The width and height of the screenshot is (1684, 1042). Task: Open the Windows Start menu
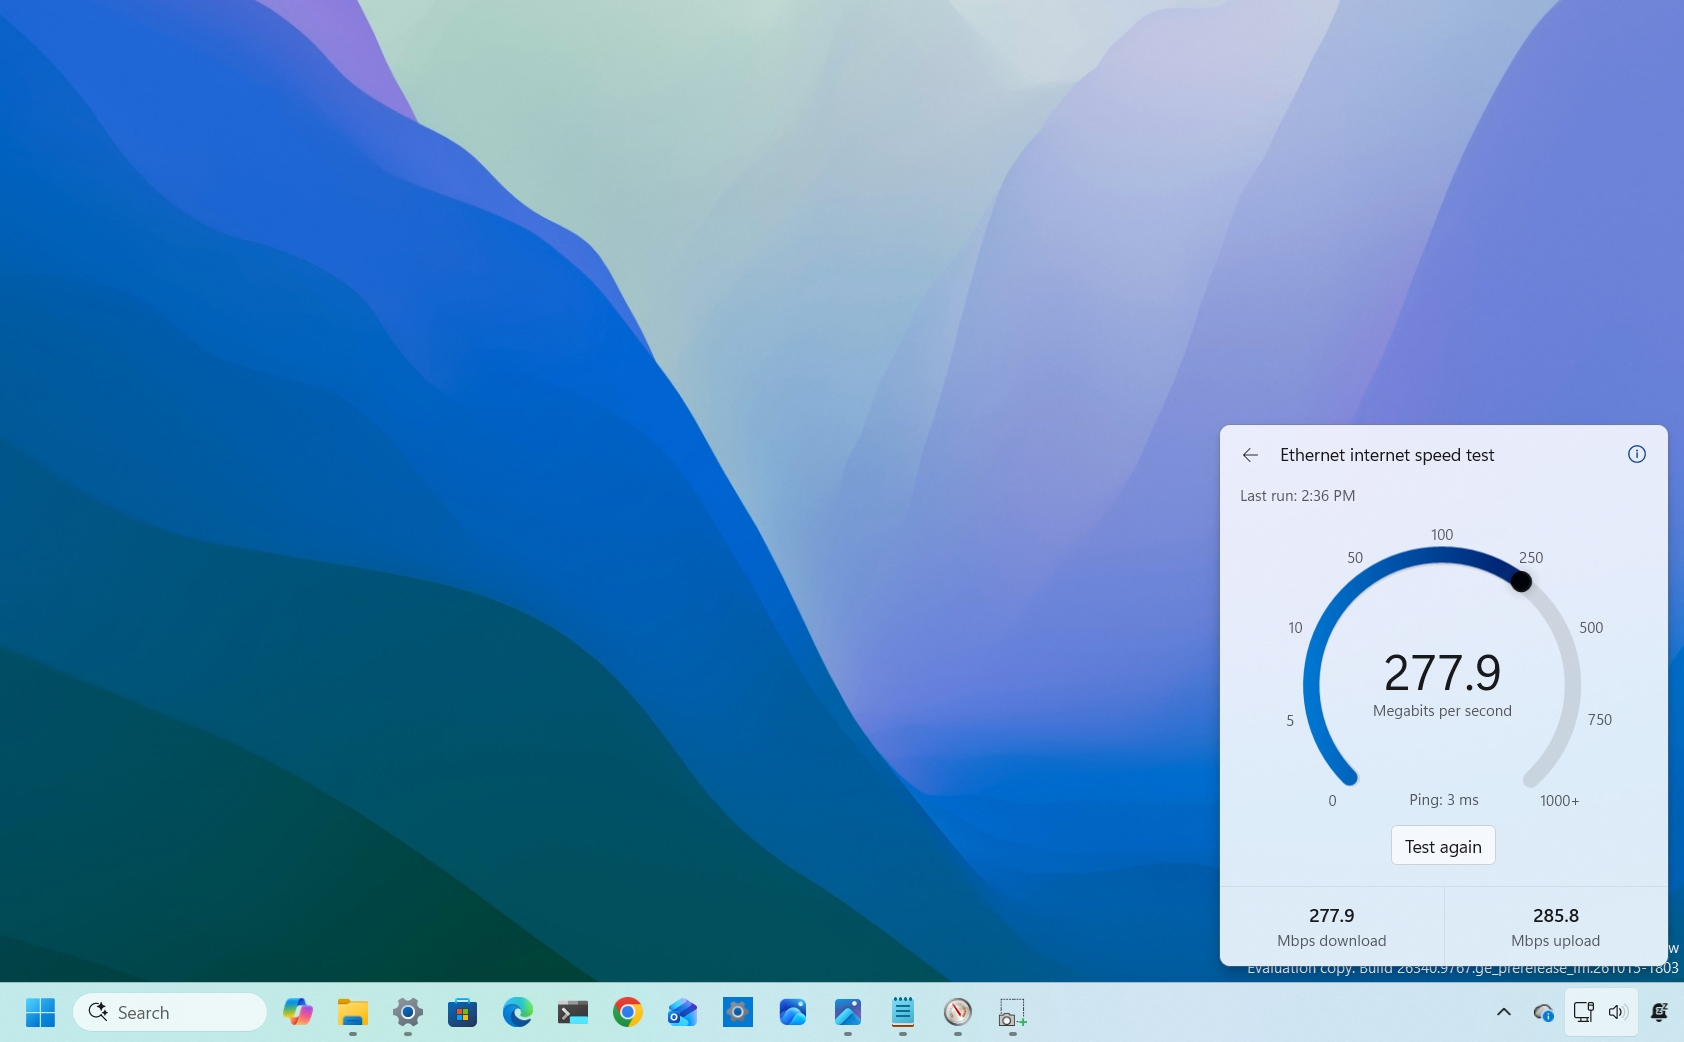tap(40, 1012)
